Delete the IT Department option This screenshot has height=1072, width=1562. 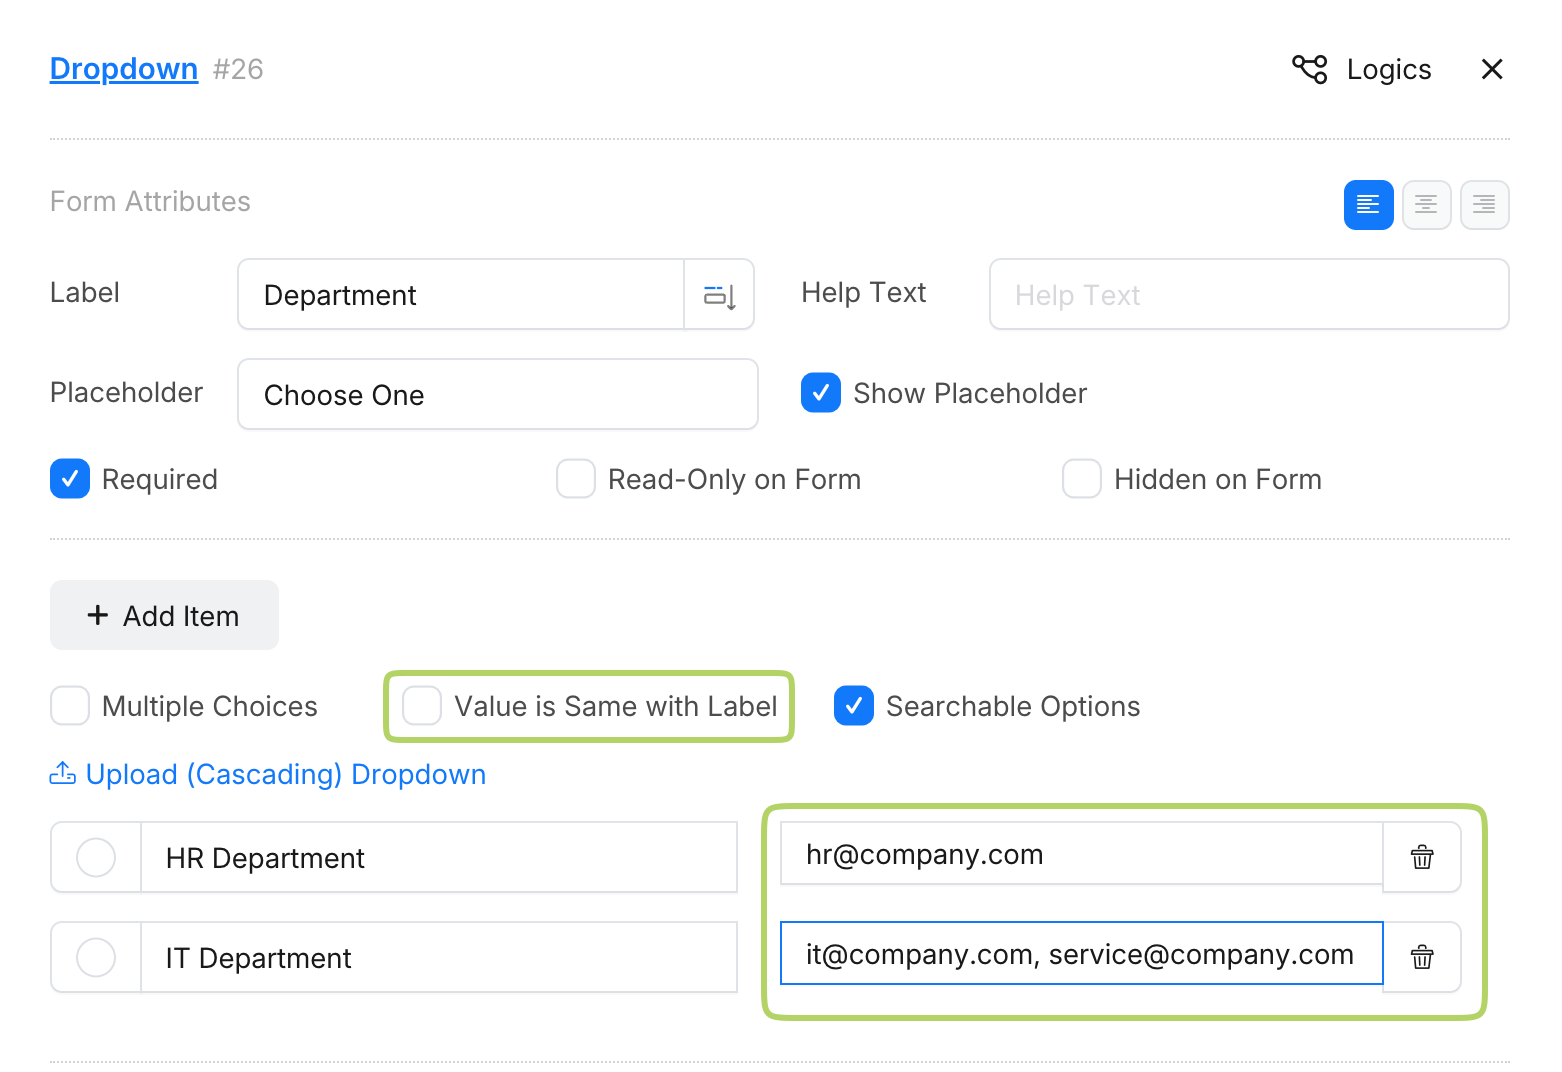tap(1421, 957)
